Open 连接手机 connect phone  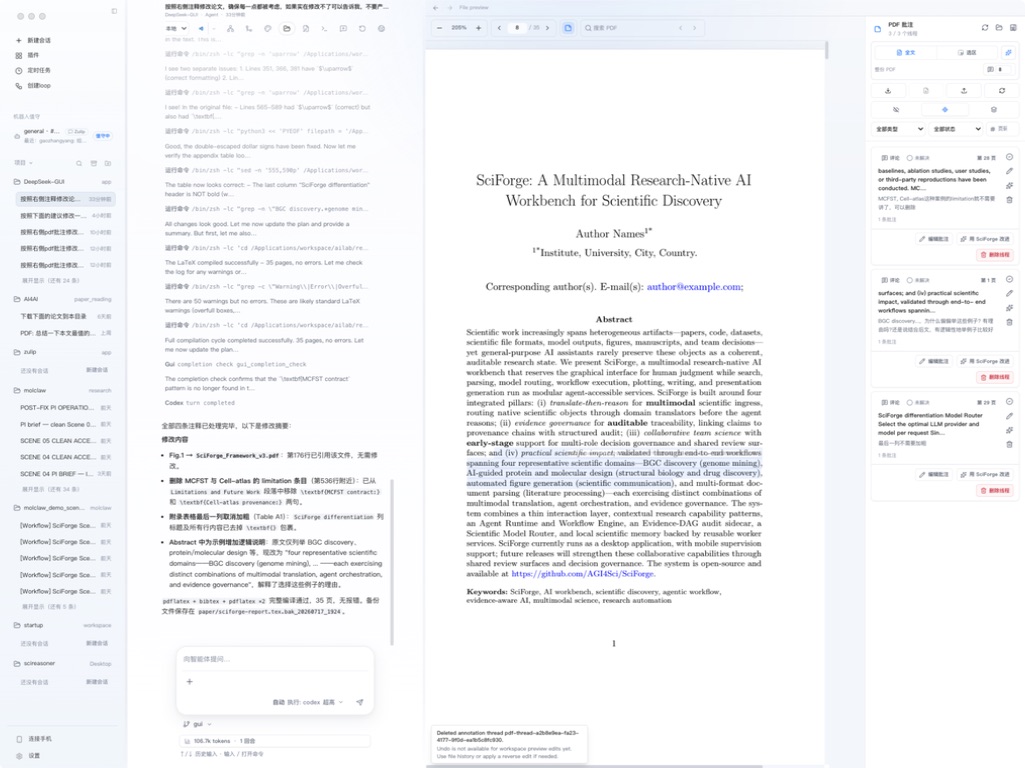[34, 739]
